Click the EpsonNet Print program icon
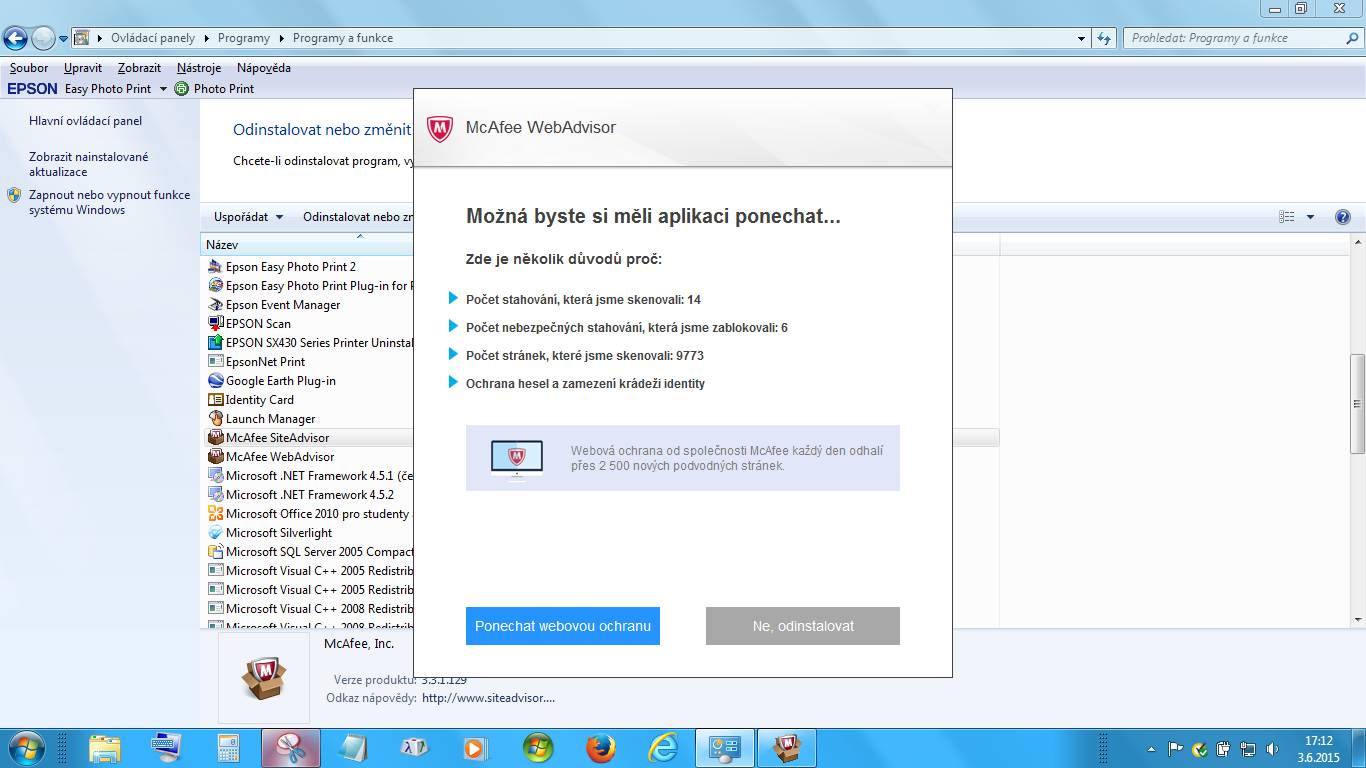This screenshot has height=768, width=1366. [215, 362]
